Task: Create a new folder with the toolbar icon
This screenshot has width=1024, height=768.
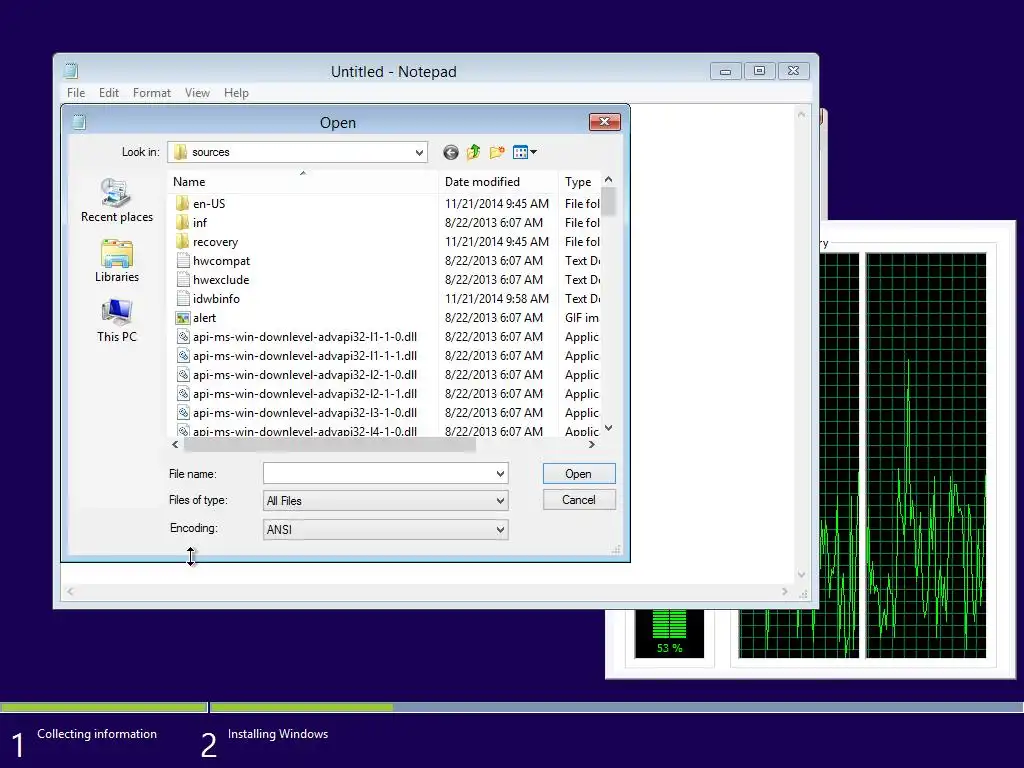Action: point(497,152)
